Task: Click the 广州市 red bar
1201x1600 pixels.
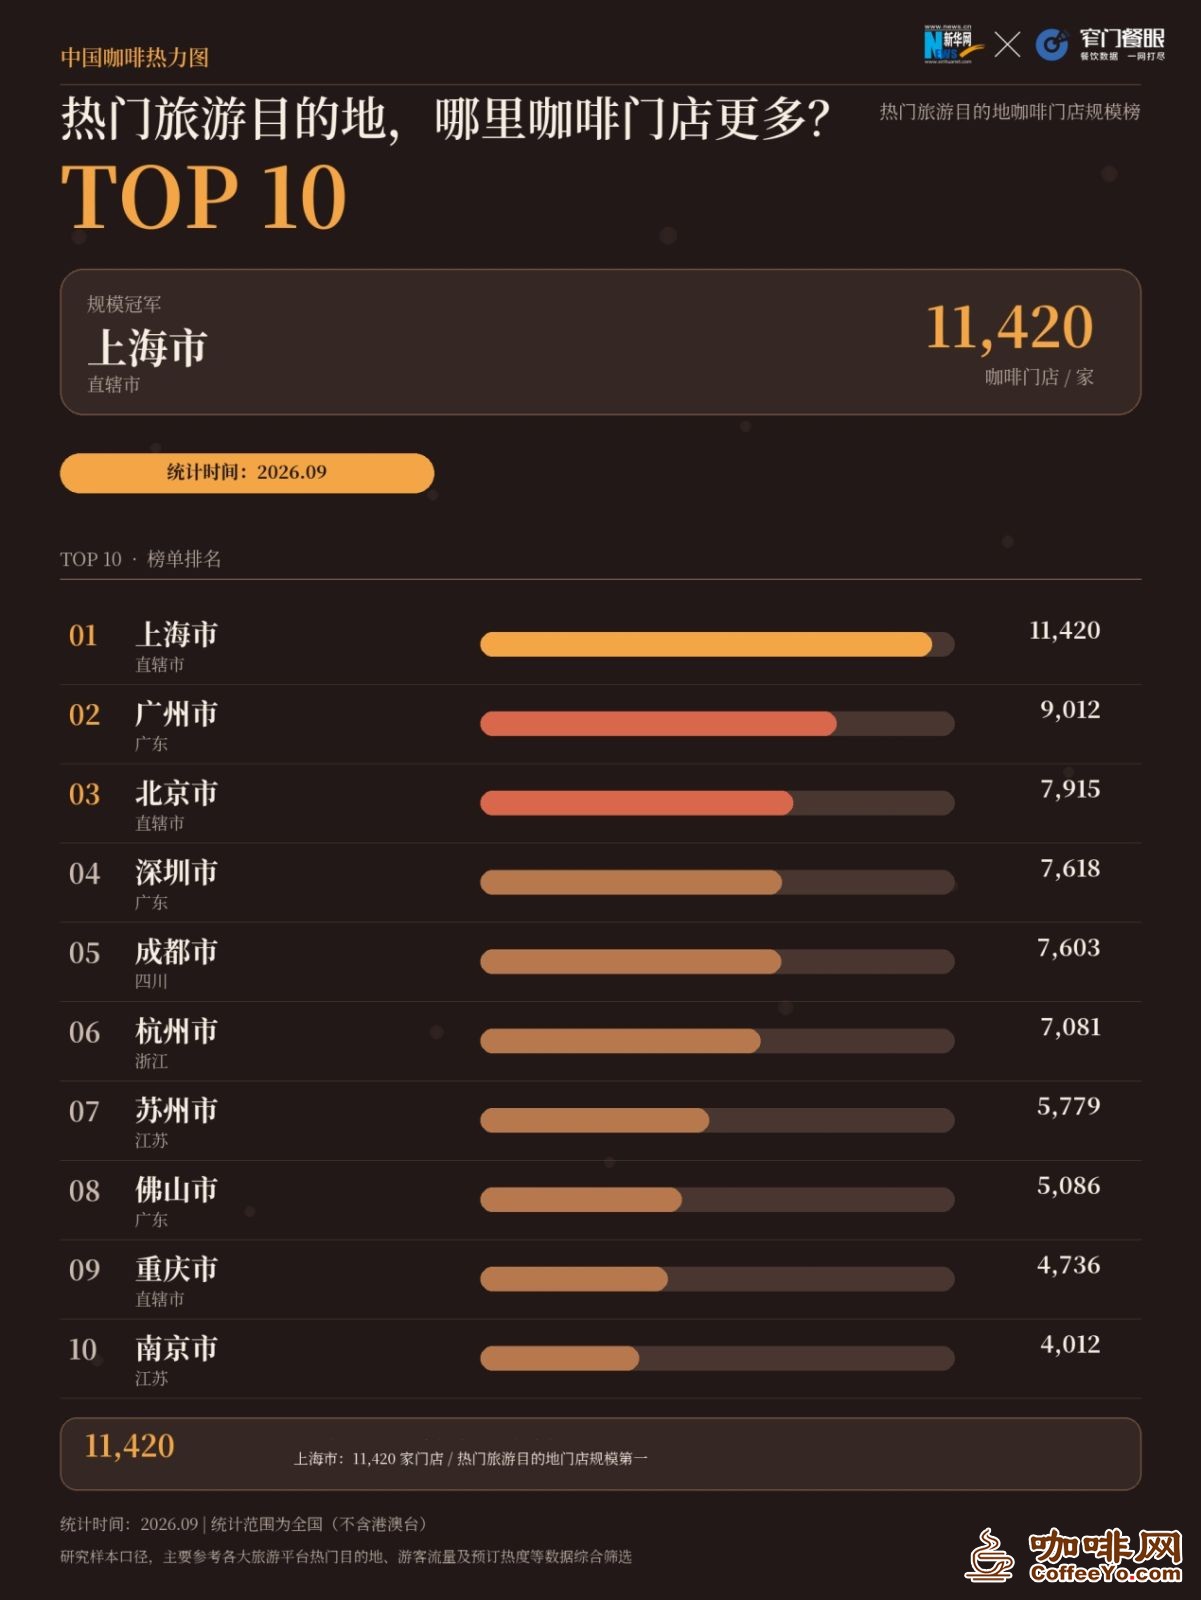Action: tap(658, 724)
